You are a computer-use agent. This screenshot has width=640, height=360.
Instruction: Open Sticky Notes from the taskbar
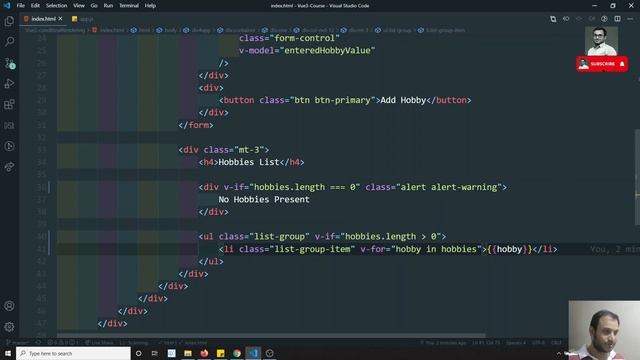220,353
